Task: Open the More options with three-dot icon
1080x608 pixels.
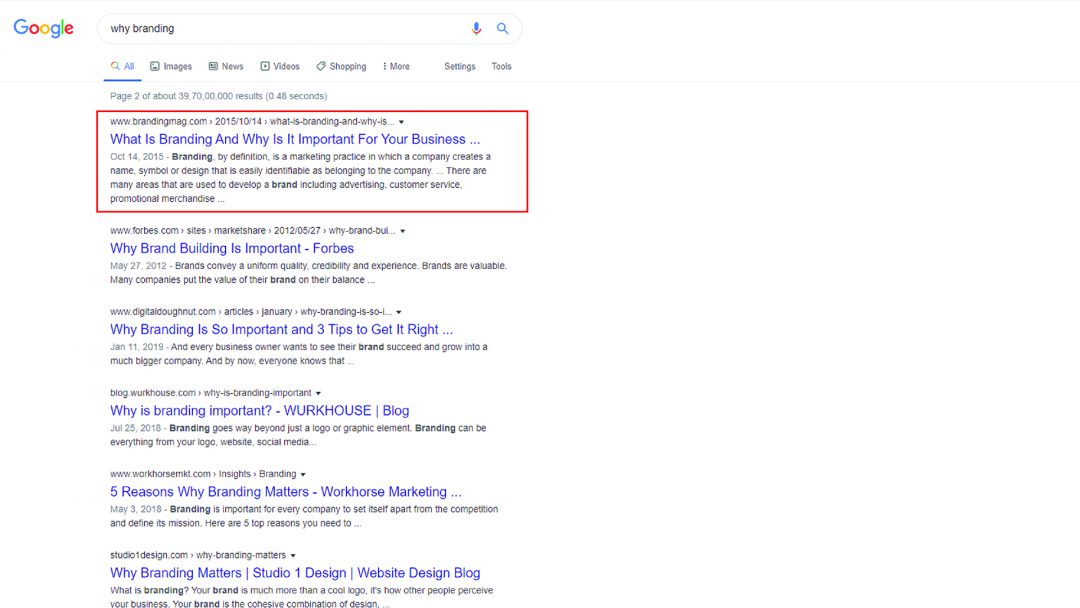Action: click(x=384, y=66)
